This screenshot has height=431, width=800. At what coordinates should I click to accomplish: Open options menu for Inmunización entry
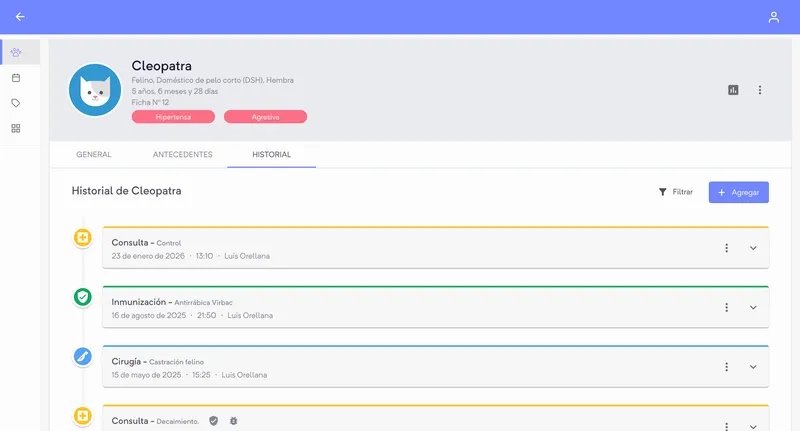pos(727,308)
